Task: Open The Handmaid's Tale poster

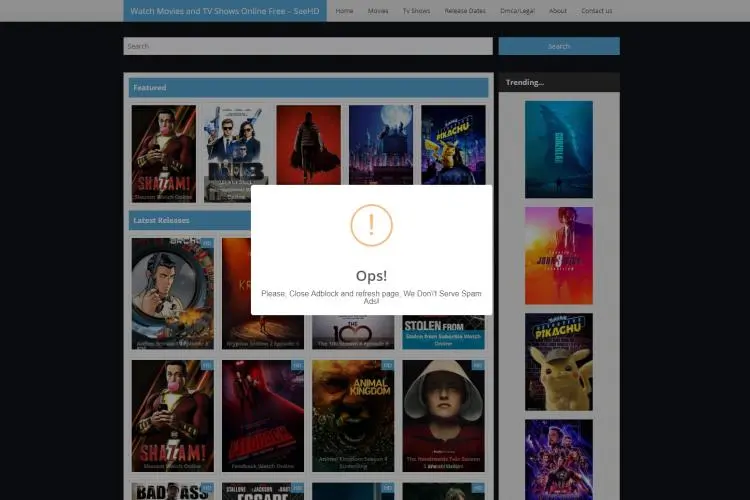Action: (443, 416)
